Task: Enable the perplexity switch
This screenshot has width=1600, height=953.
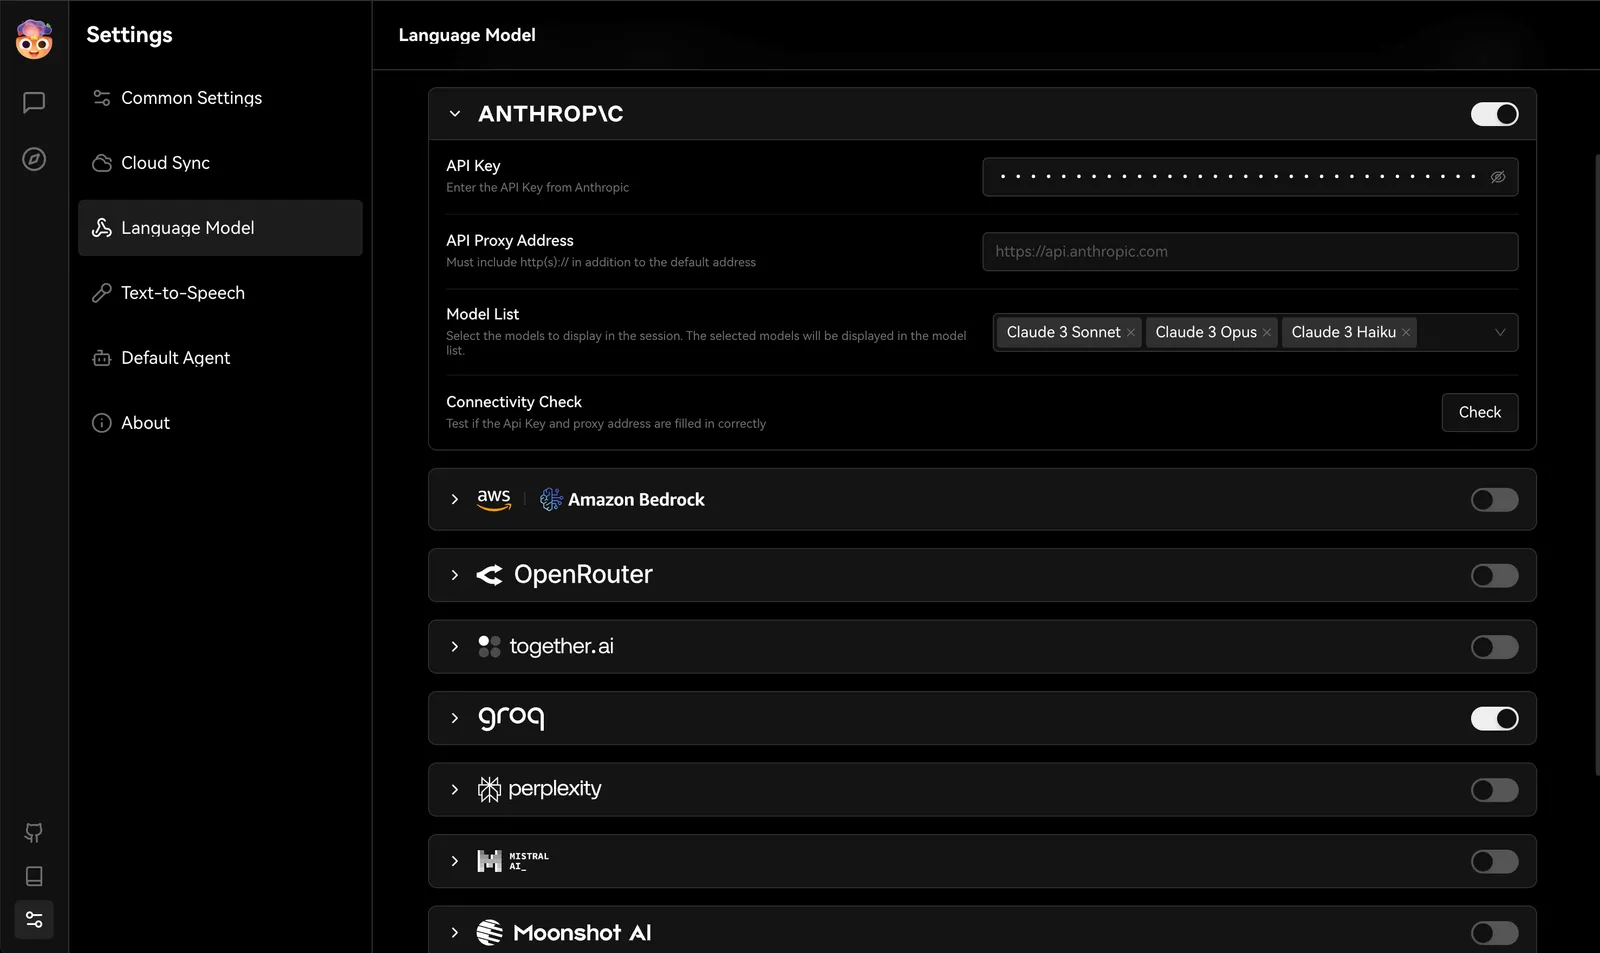Action: point(1494,790)
